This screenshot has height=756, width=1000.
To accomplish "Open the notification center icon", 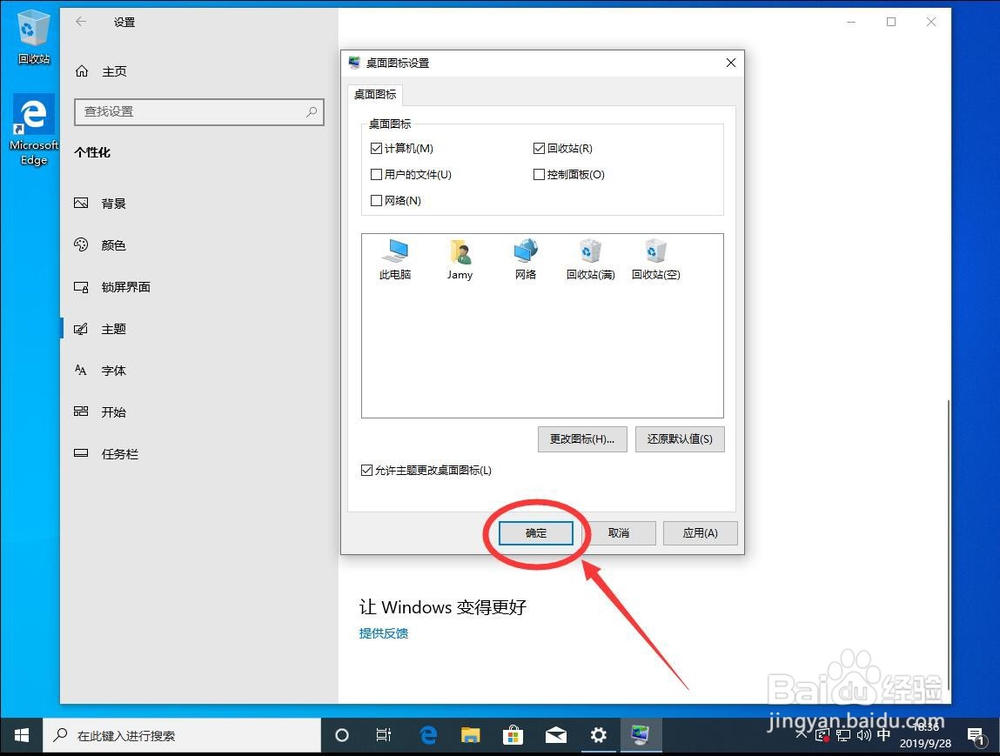I will [x=976, y=737].
